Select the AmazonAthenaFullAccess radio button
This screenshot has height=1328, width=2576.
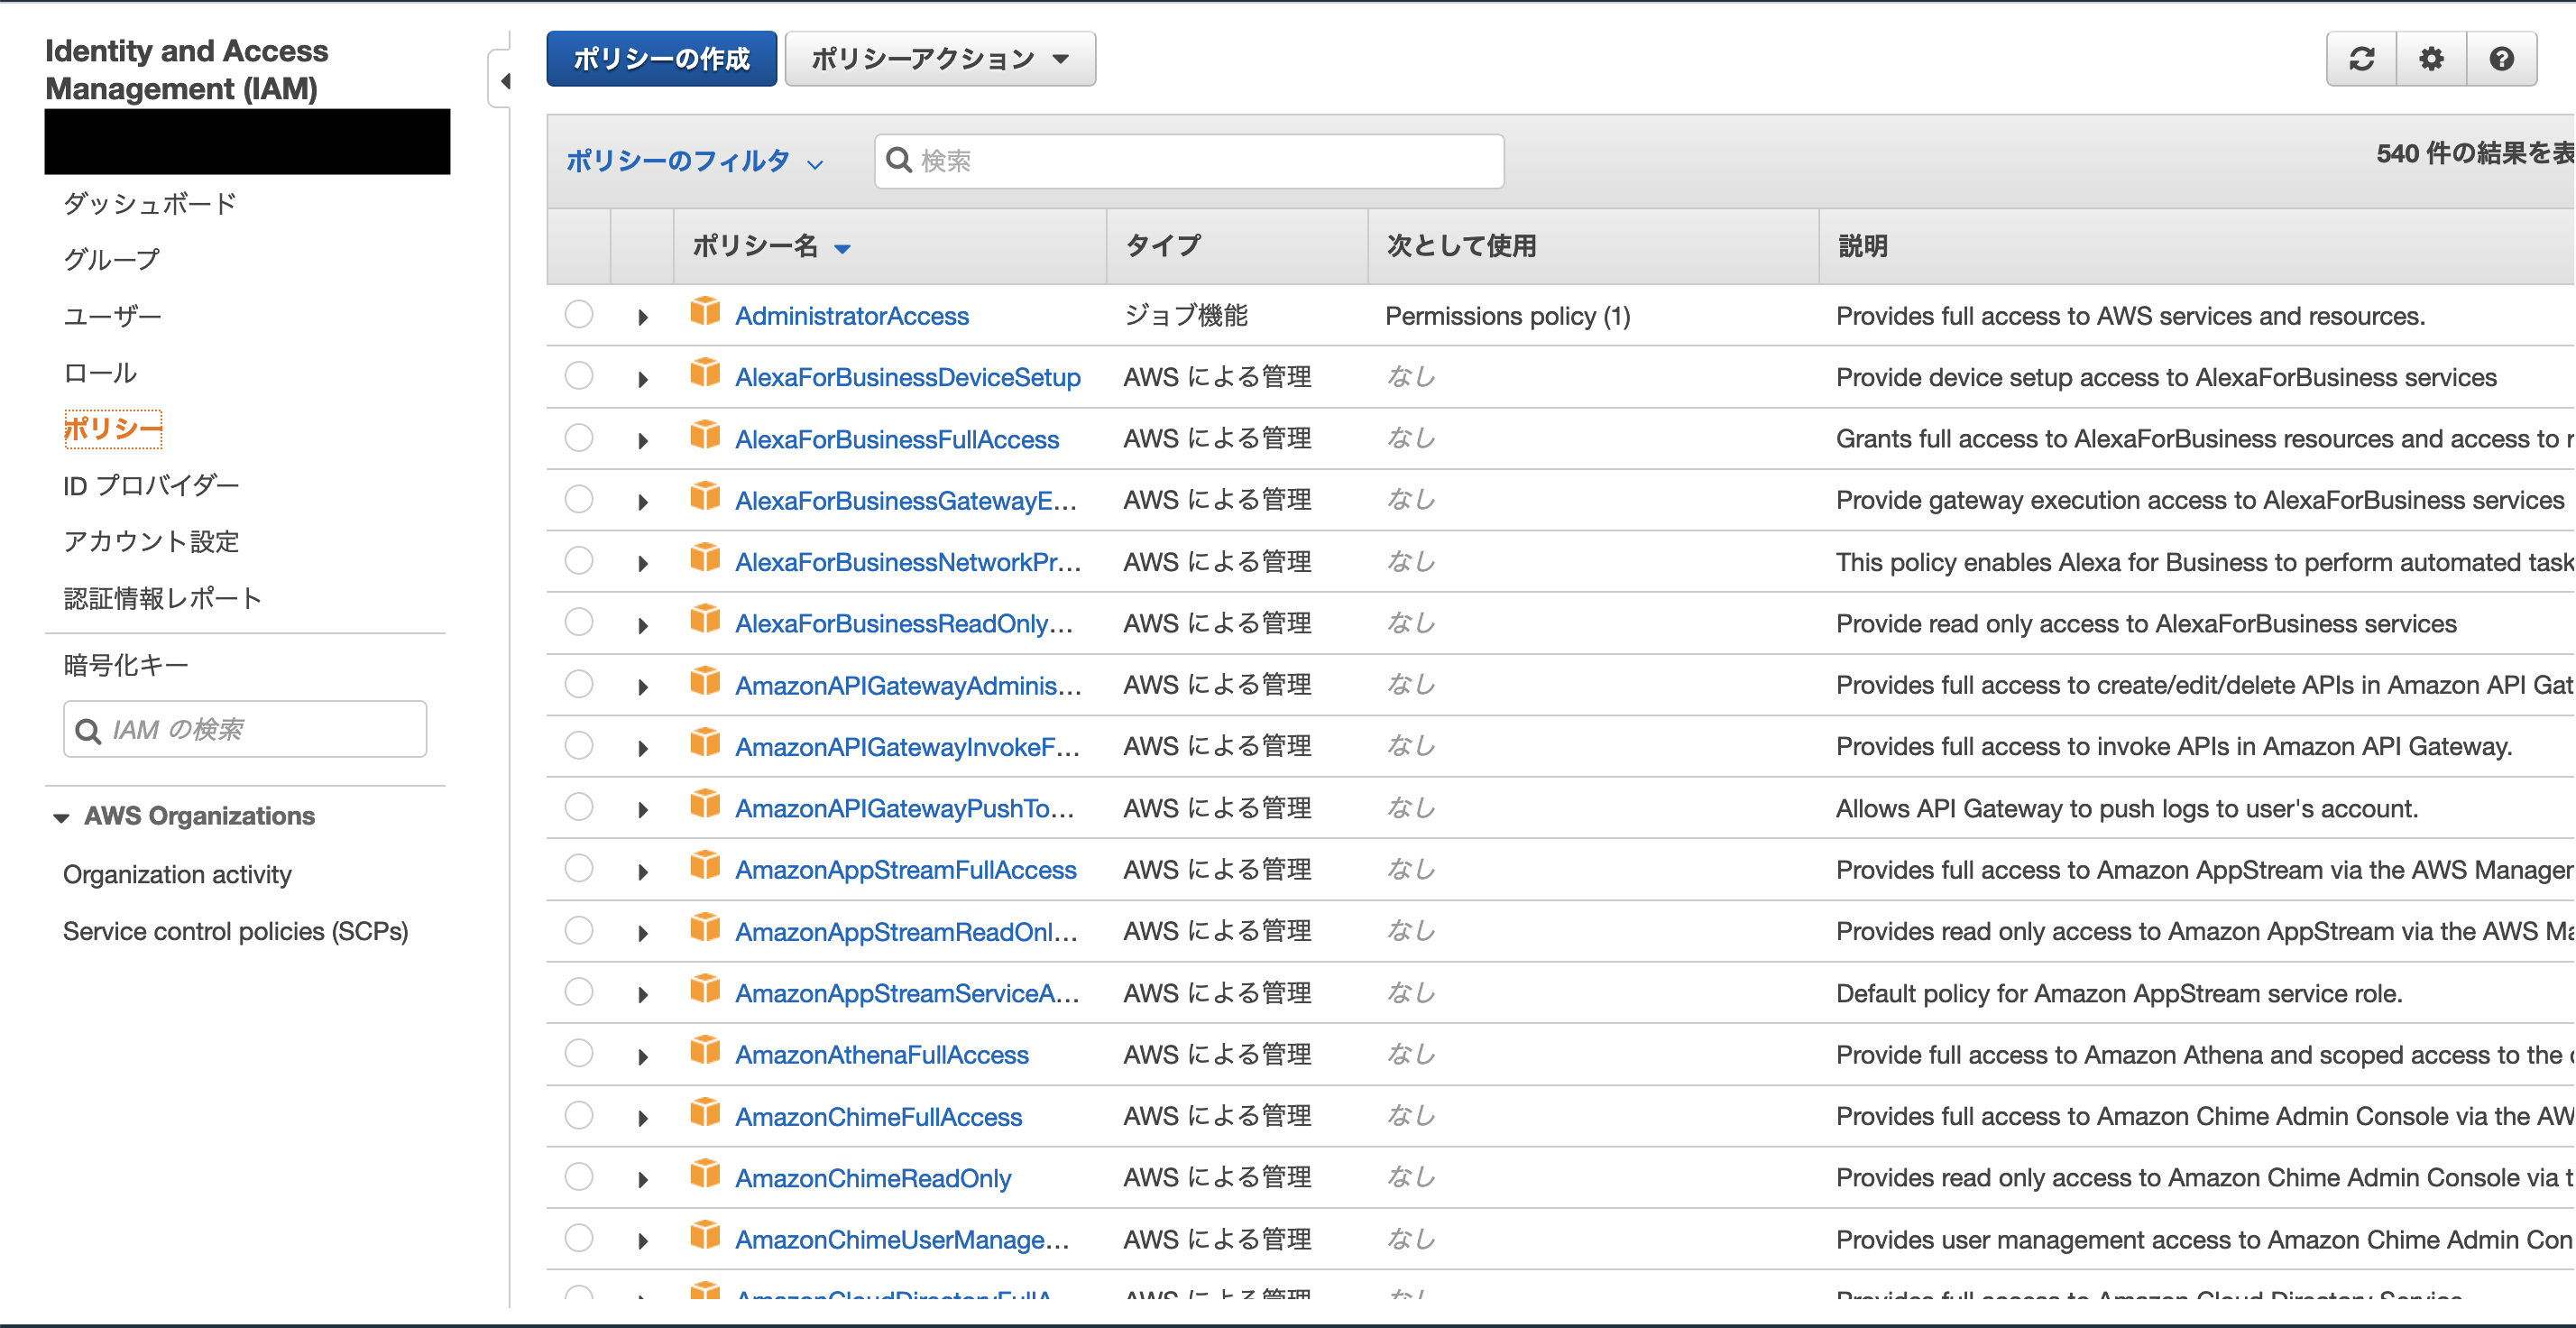click(x=579, y=1053)
